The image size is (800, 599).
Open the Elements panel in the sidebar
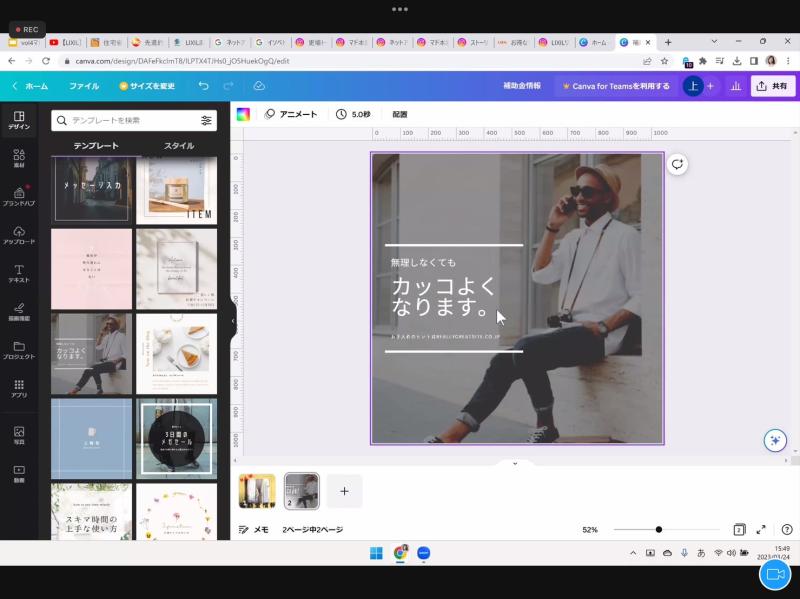19,158
